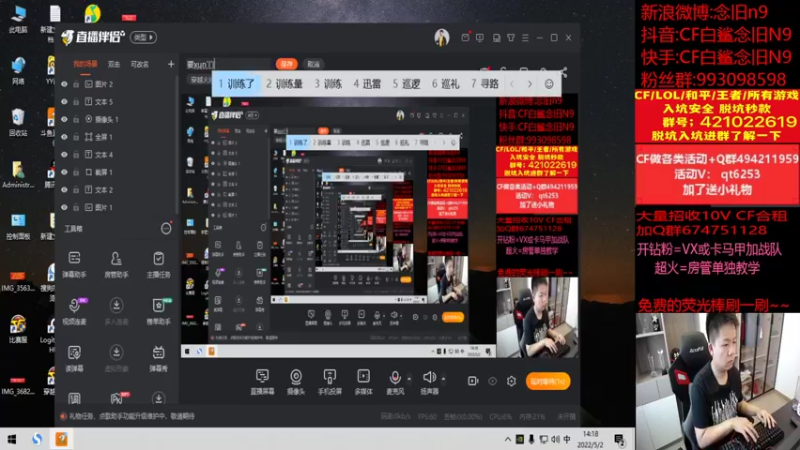Image resolution: width=800 pixels, height=450 pixels.
Task: Open Windows Start menu
Action: [x=12, y=439]
